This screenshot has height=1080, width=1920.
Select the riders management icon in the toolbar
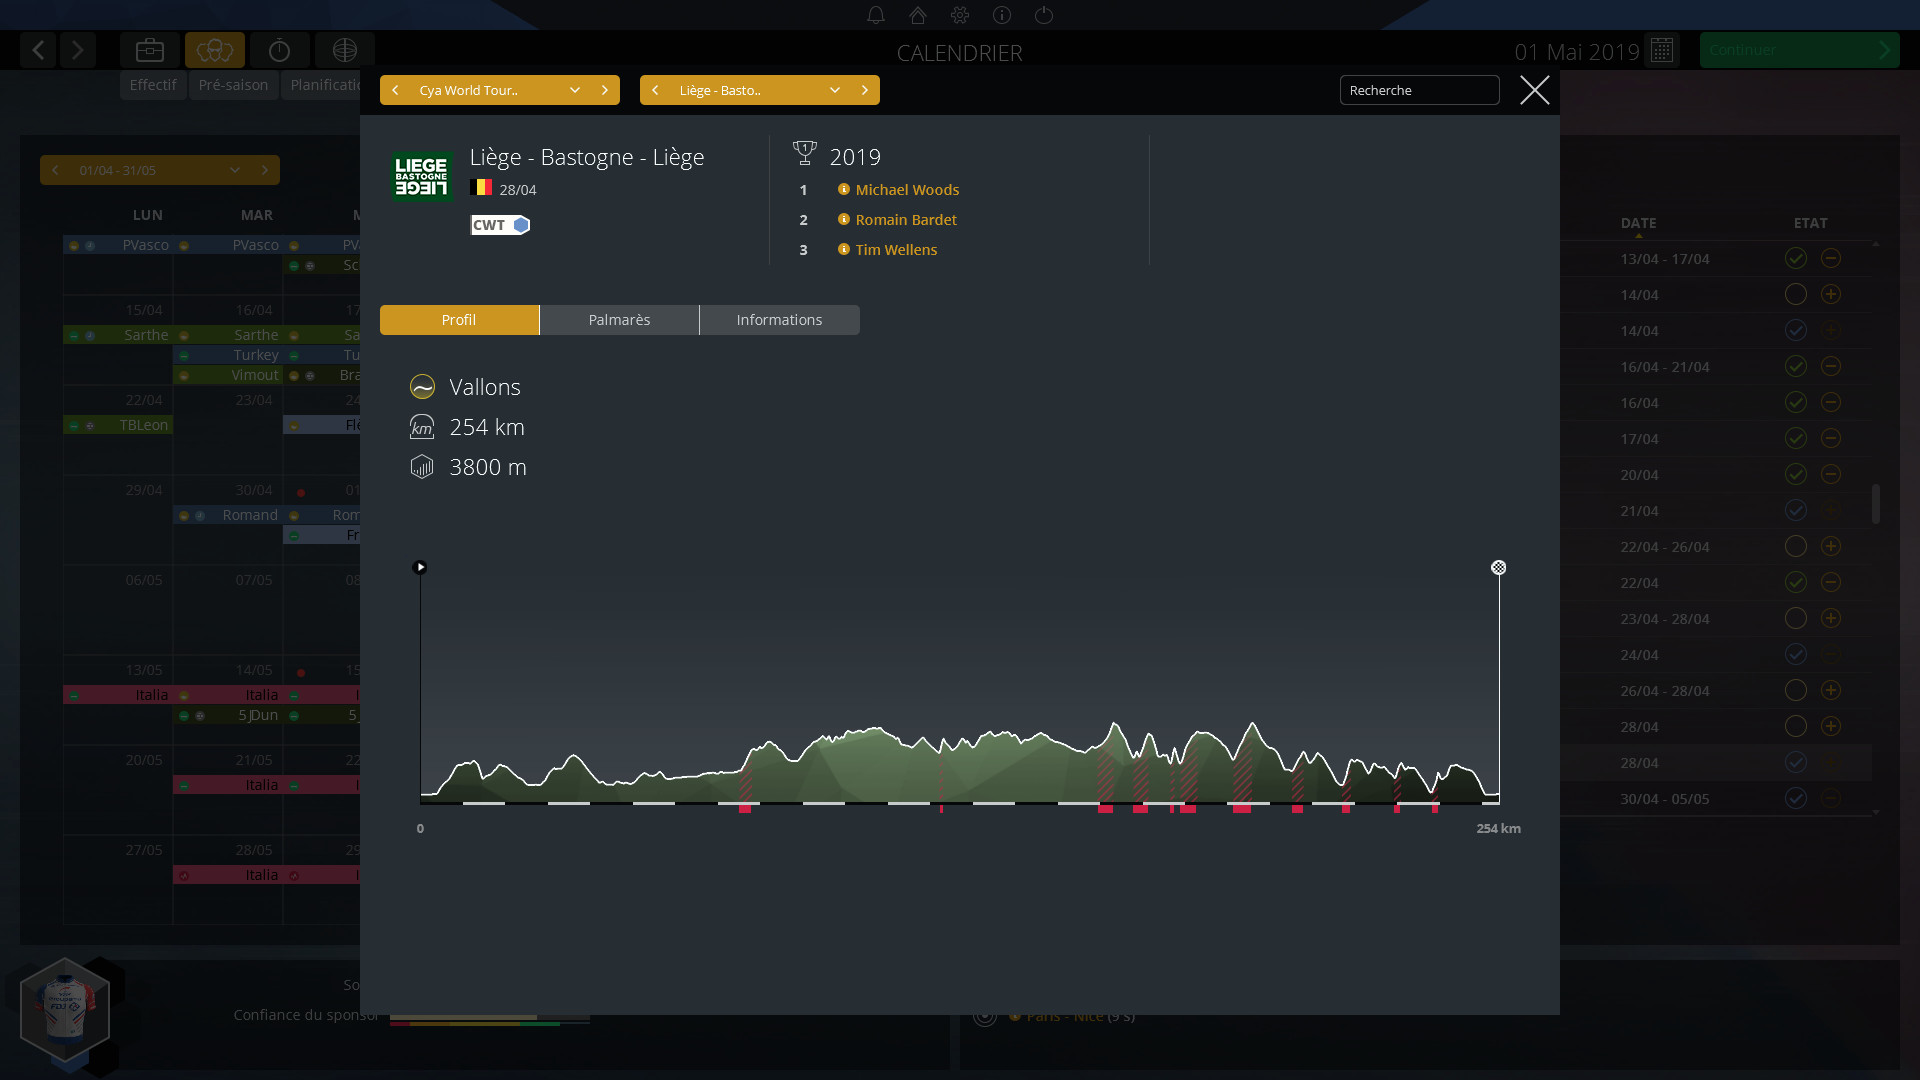click(x=214, y=50)
